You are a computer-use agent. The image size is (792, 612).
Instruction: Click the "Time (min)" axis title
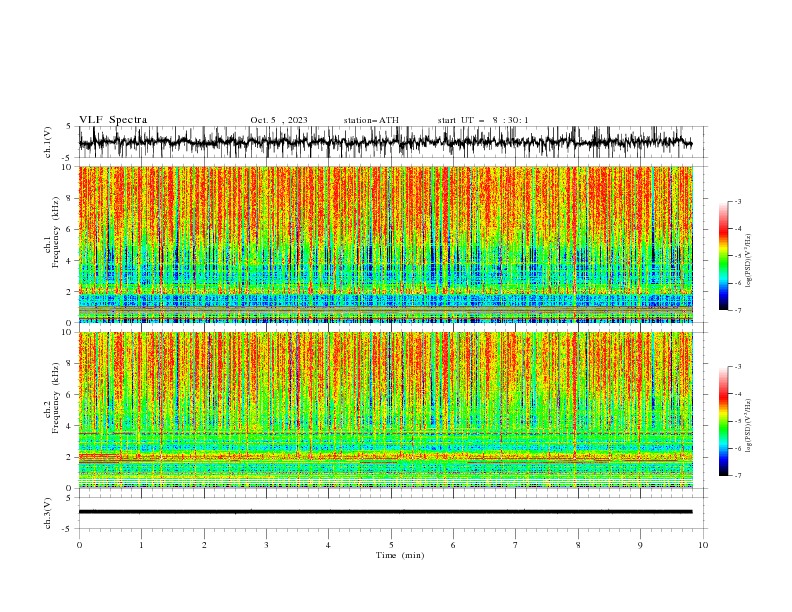pos(400,555)
